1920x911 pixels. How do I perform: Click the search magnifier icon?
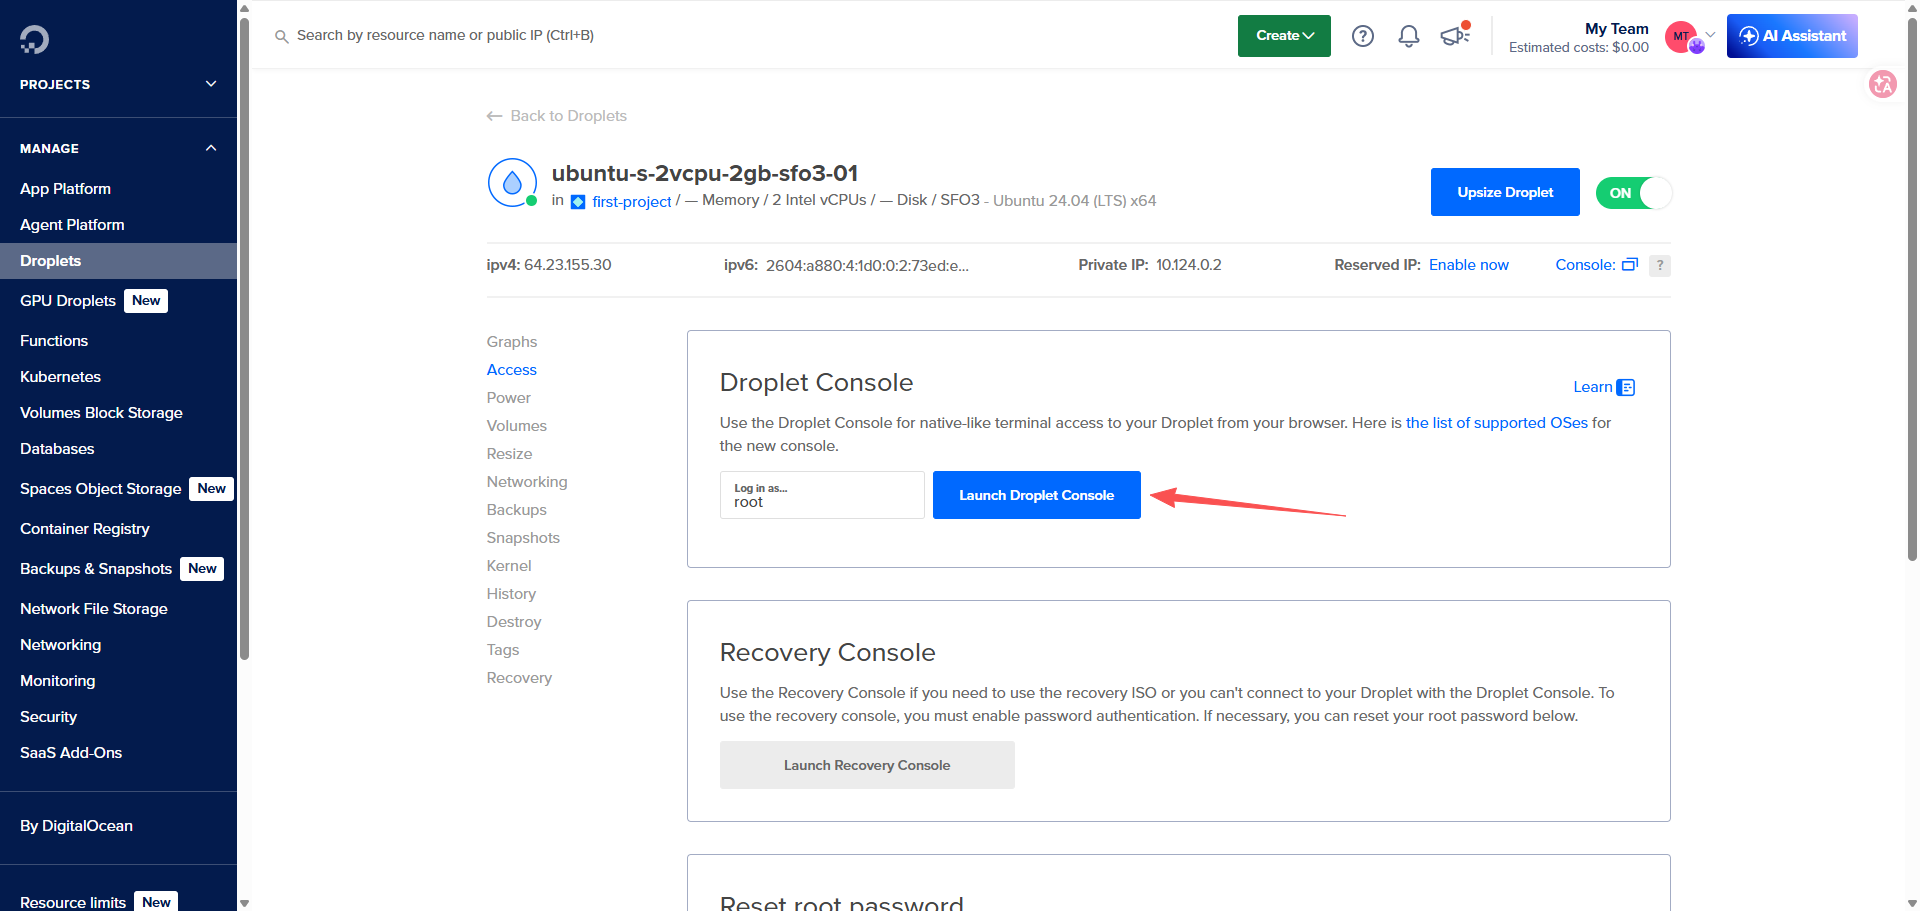(282, 36)
